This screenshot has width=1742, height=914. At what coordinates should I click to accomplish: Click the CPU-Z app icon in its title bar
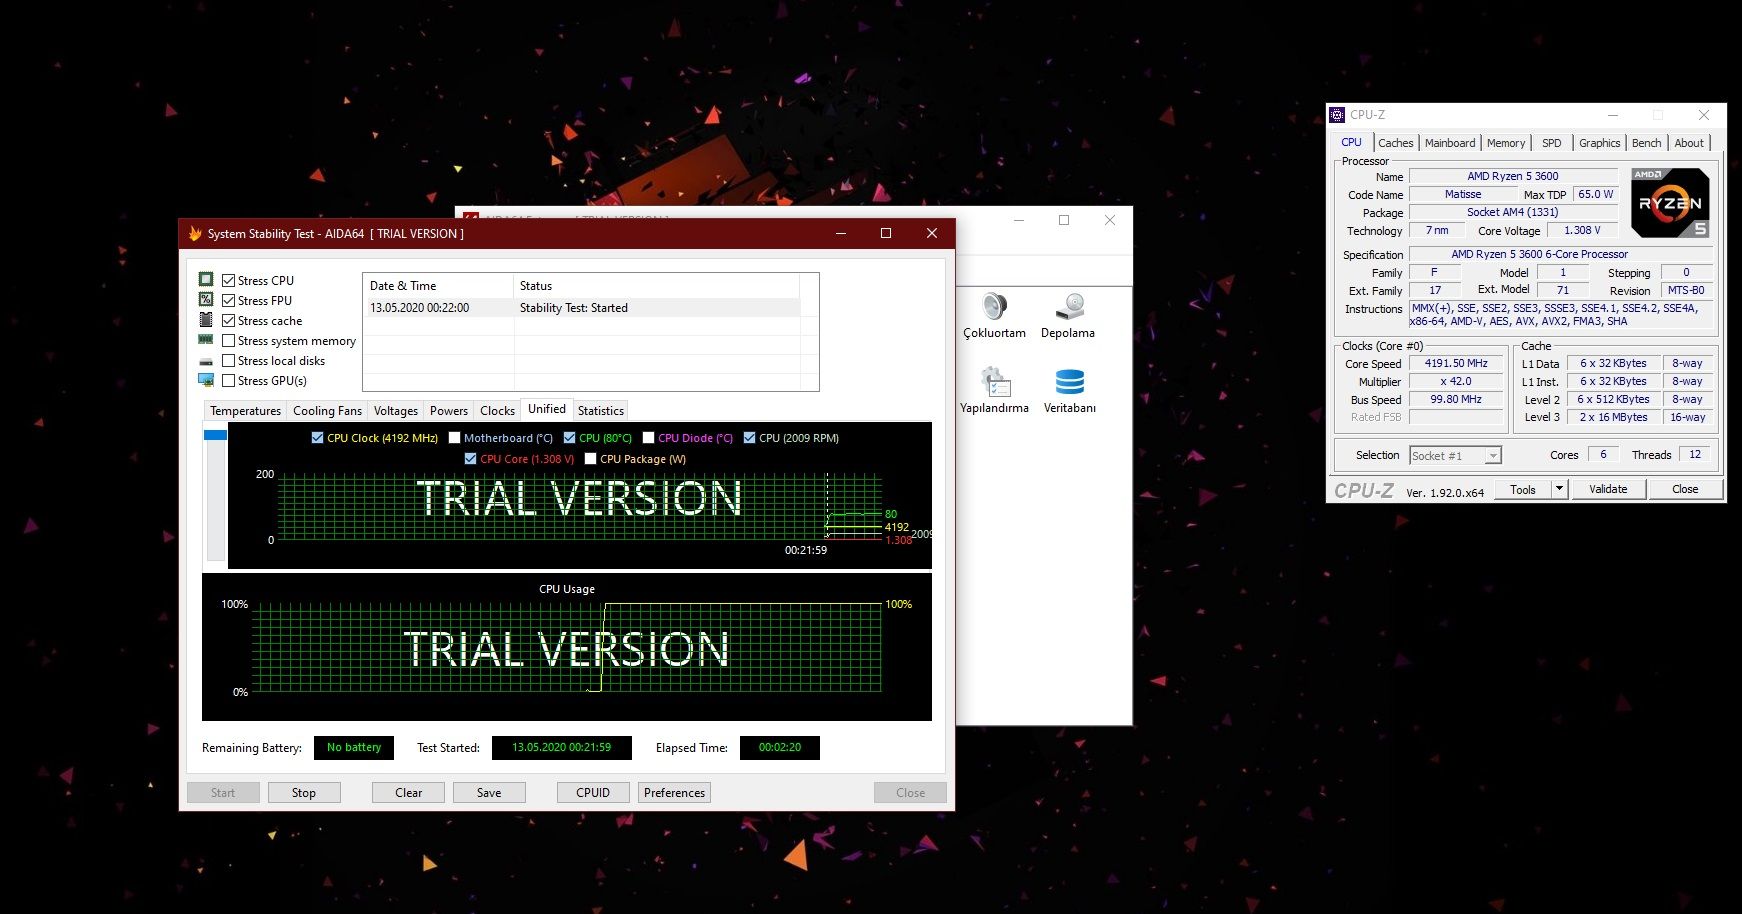tap(1337, 115)
